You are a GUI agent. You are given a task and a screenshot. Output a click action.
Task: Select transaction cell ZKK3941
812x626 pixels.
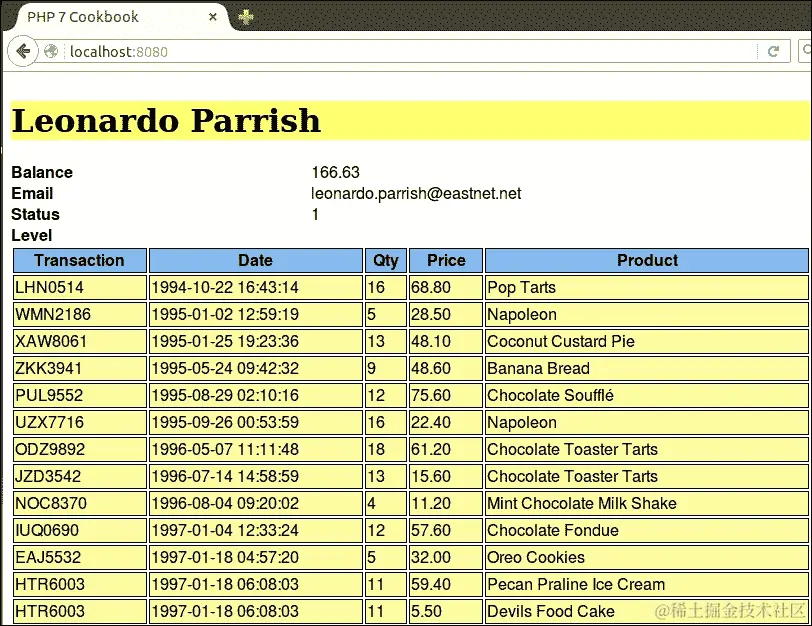pyautogui.click(x=80, y=368)
